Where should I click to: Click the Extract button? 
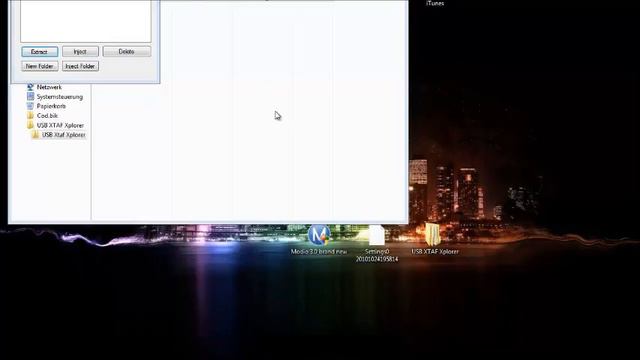pos(40,52)
